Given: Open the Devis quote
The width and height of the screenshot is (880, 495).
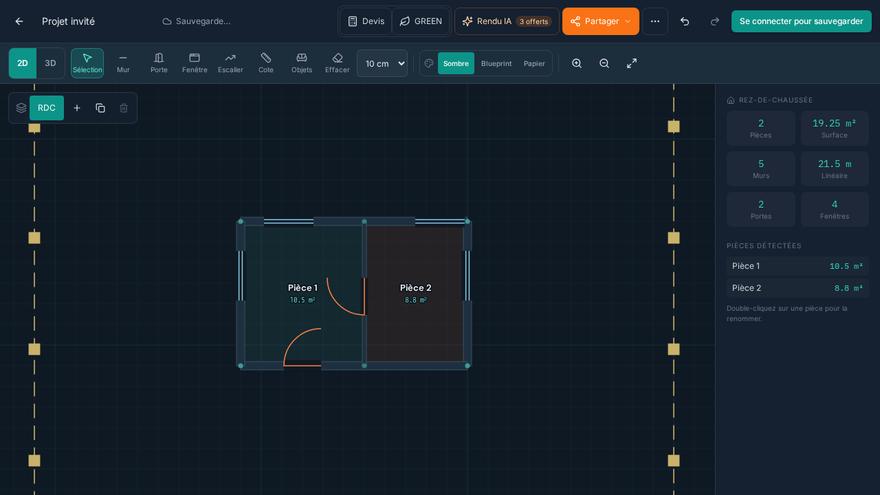Looking at the screenshot, I should 366,21.
